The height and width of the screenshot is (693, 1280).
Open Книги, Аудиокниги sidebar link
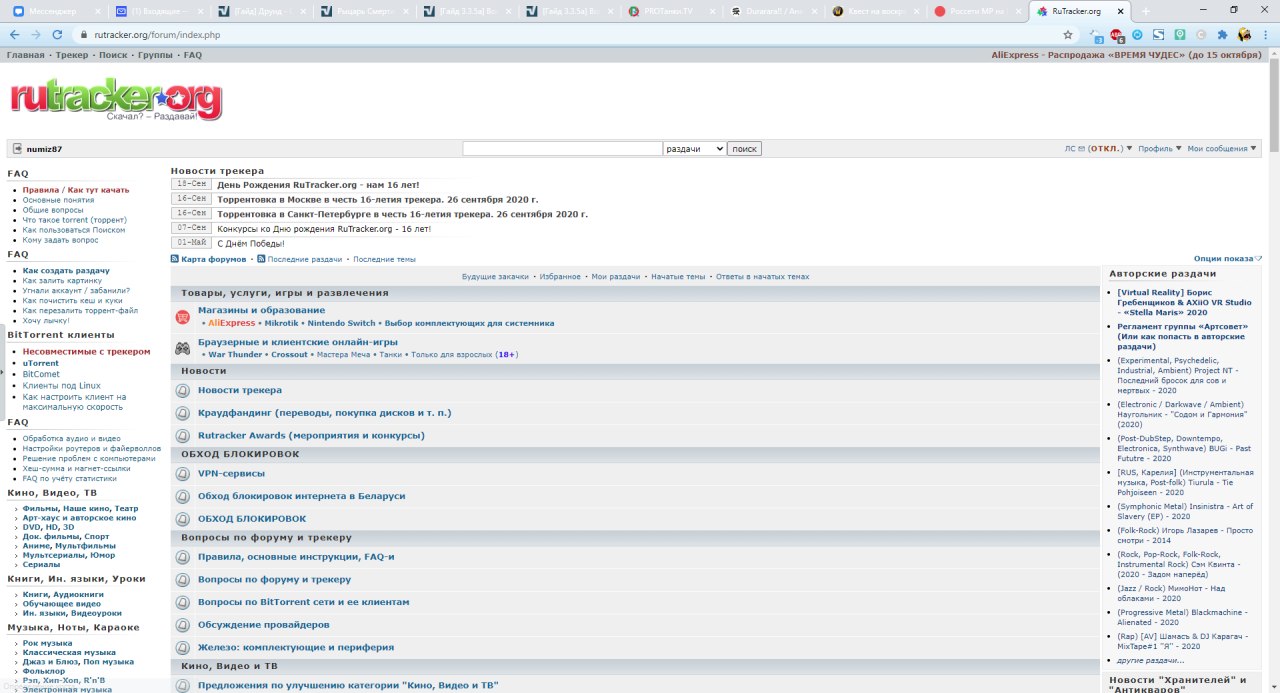pos(63,595)
